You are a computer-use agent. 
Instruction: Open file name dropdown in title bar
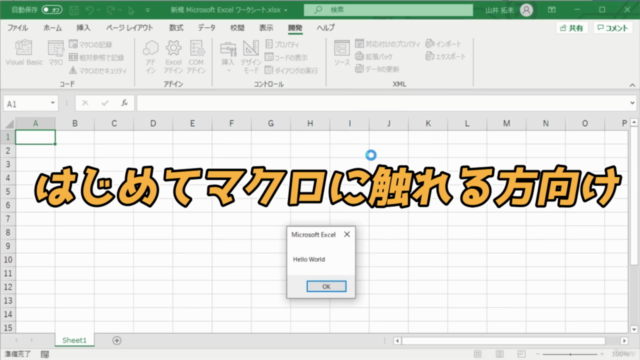(x=286, y=10)
